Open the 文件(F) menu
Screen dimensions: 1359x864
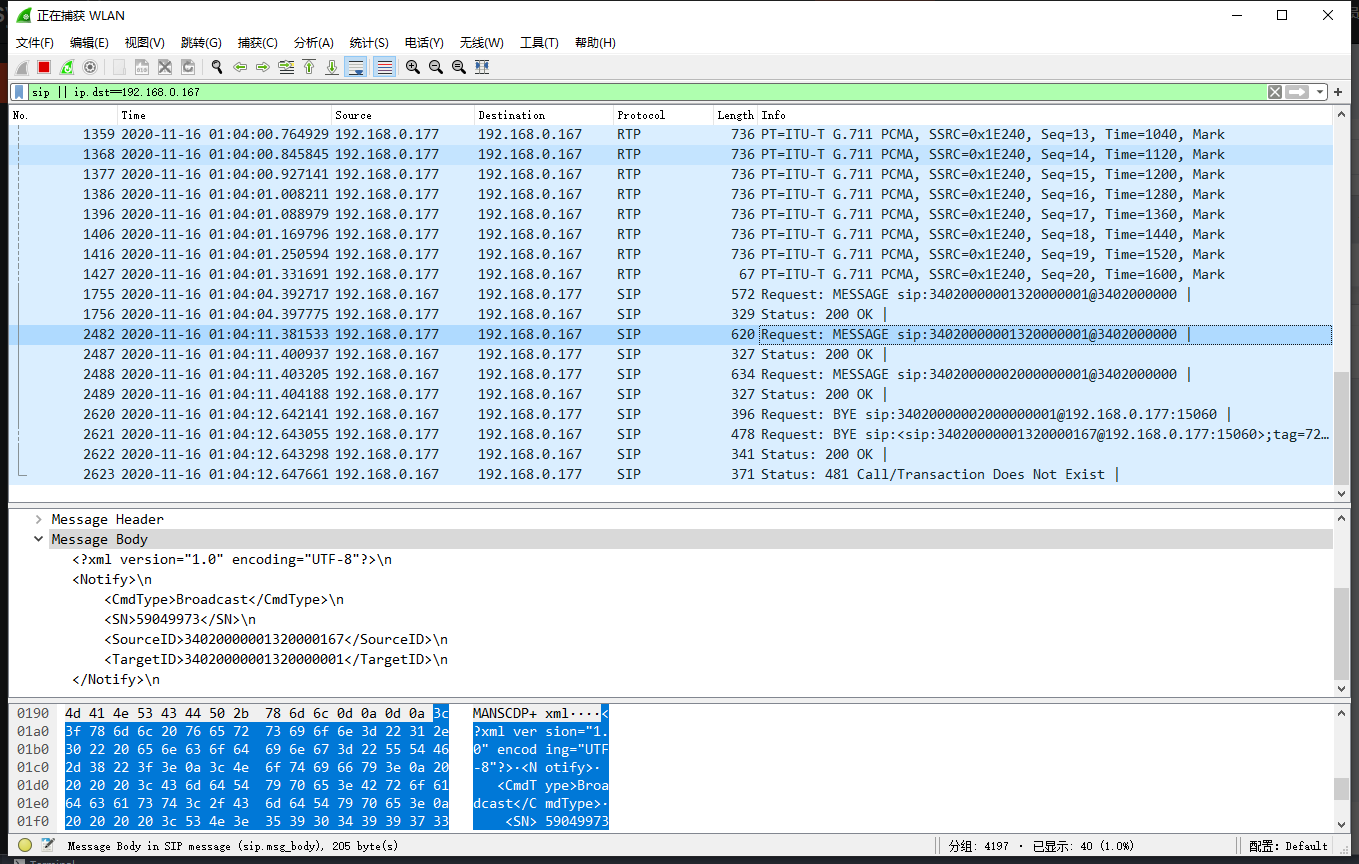(x=35, y=42)
